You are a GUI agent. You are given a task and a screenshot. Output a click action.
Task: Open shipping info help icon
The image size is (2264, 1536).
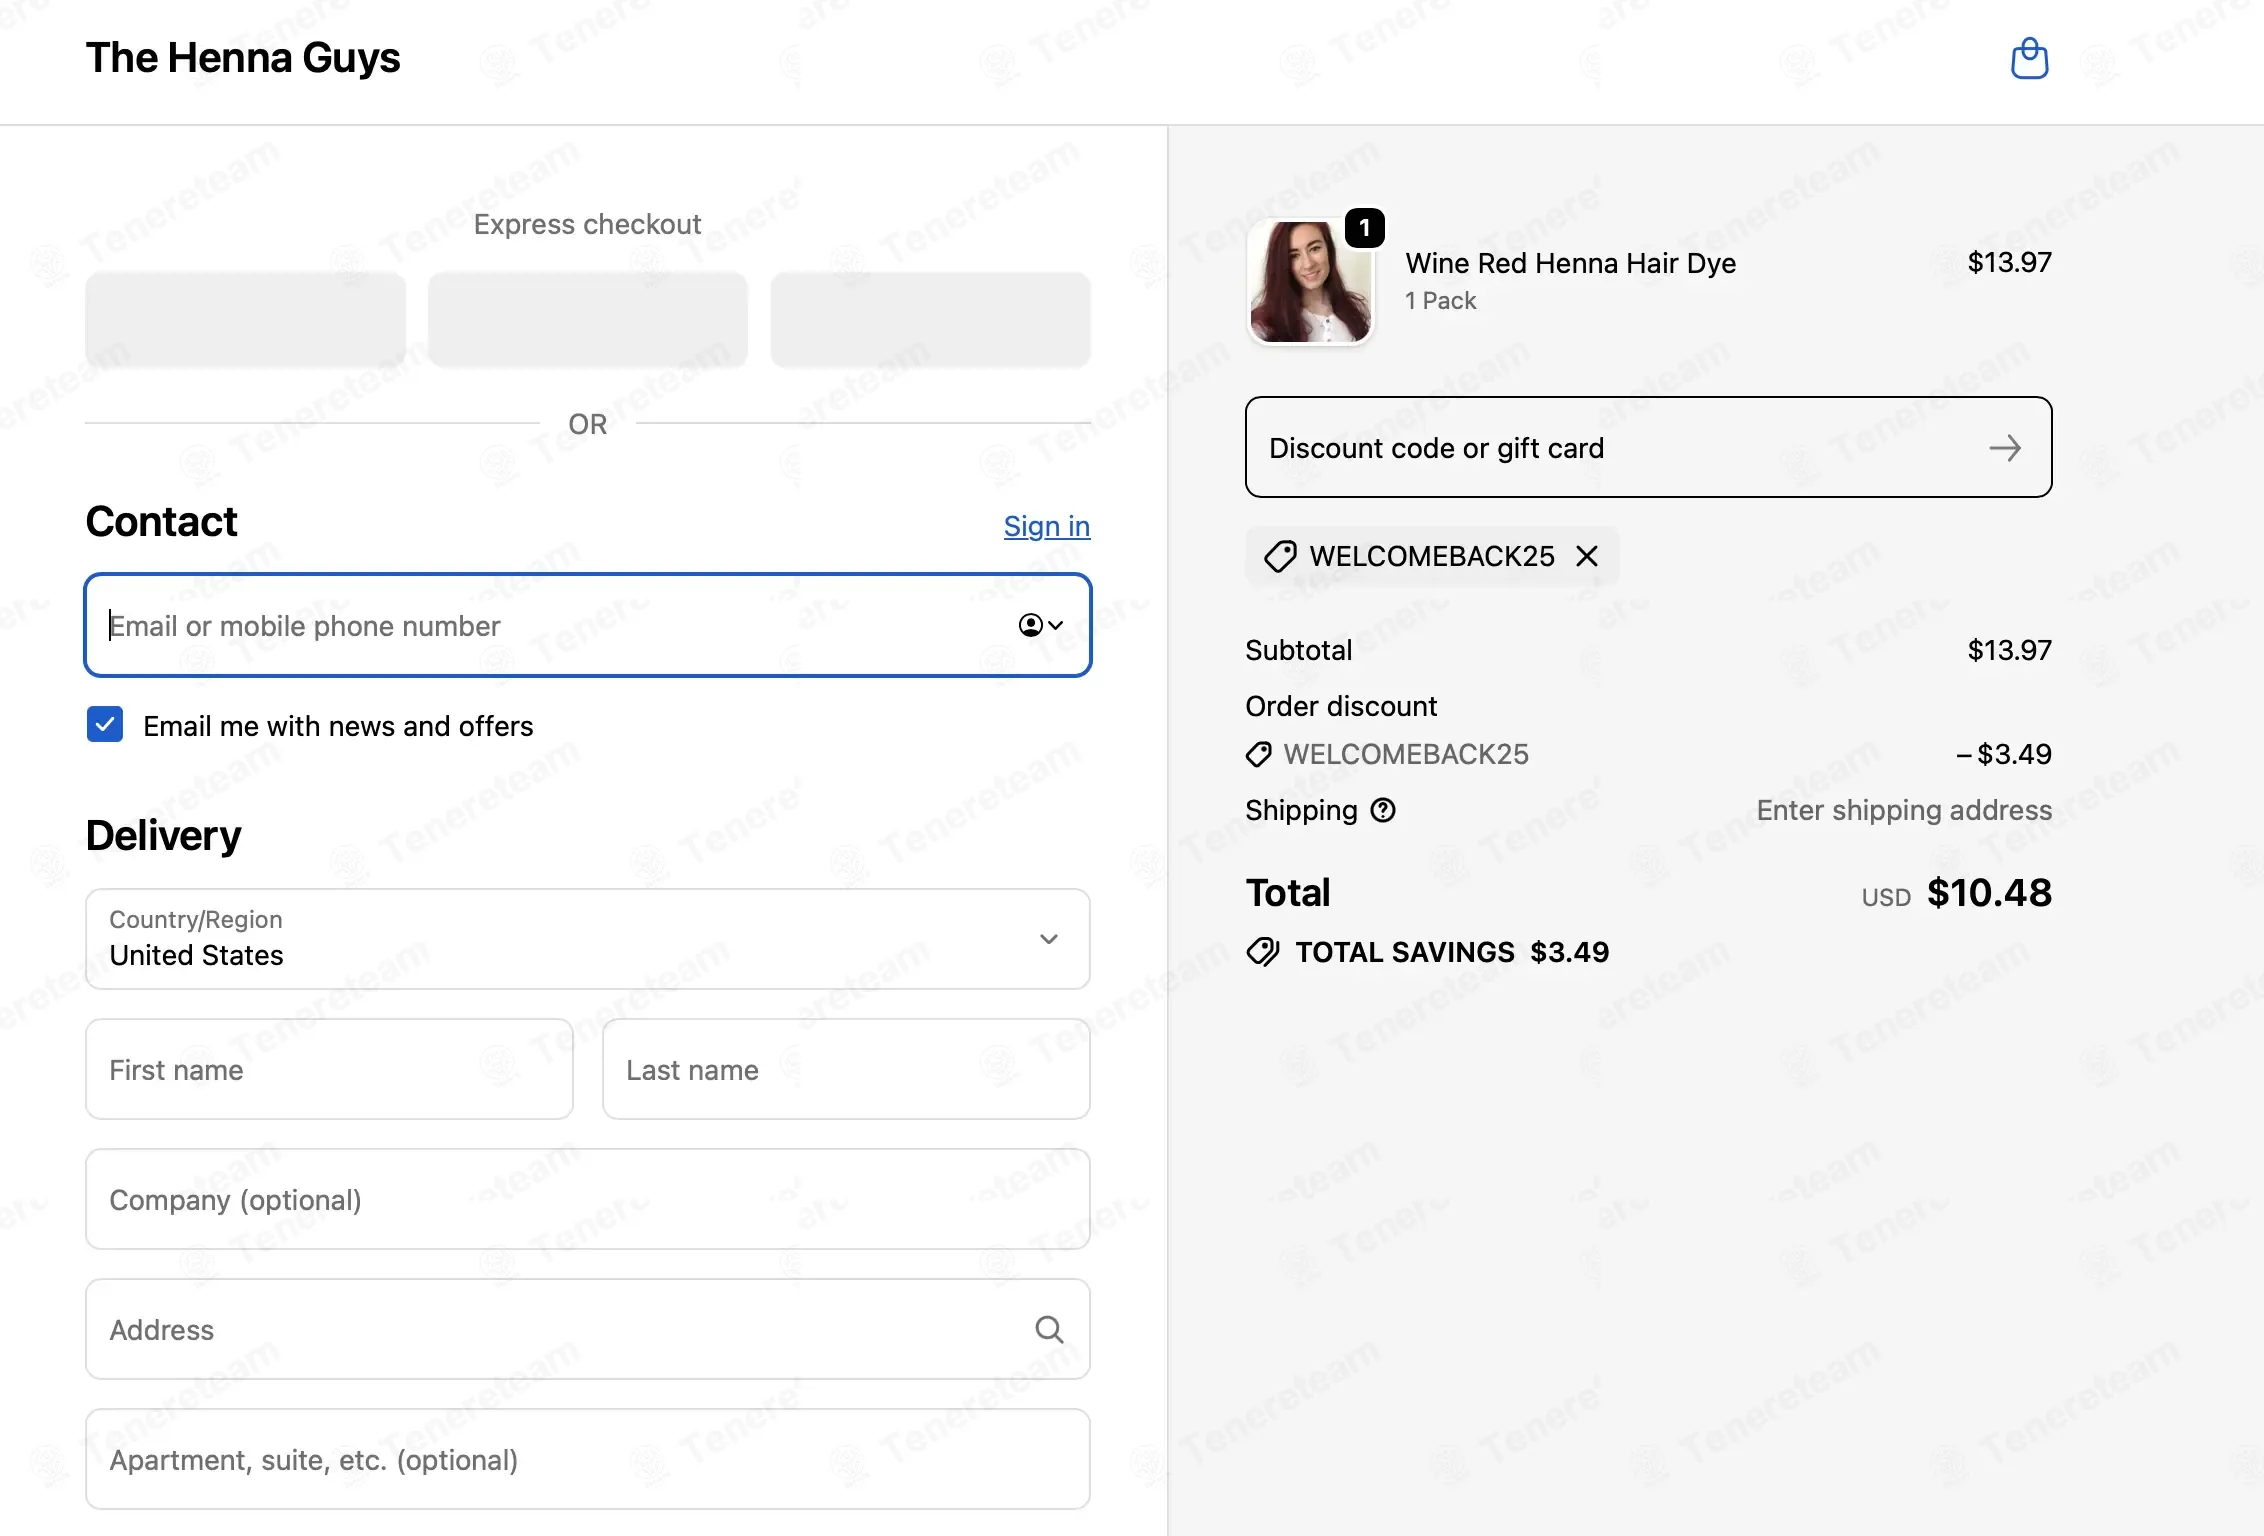click(x=1383, y=810)
